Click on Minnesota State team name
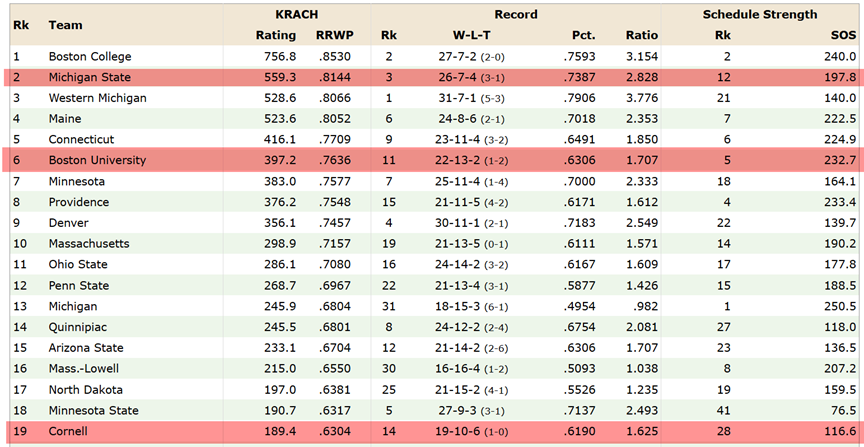864x447 pixels. tap(93, 411)
